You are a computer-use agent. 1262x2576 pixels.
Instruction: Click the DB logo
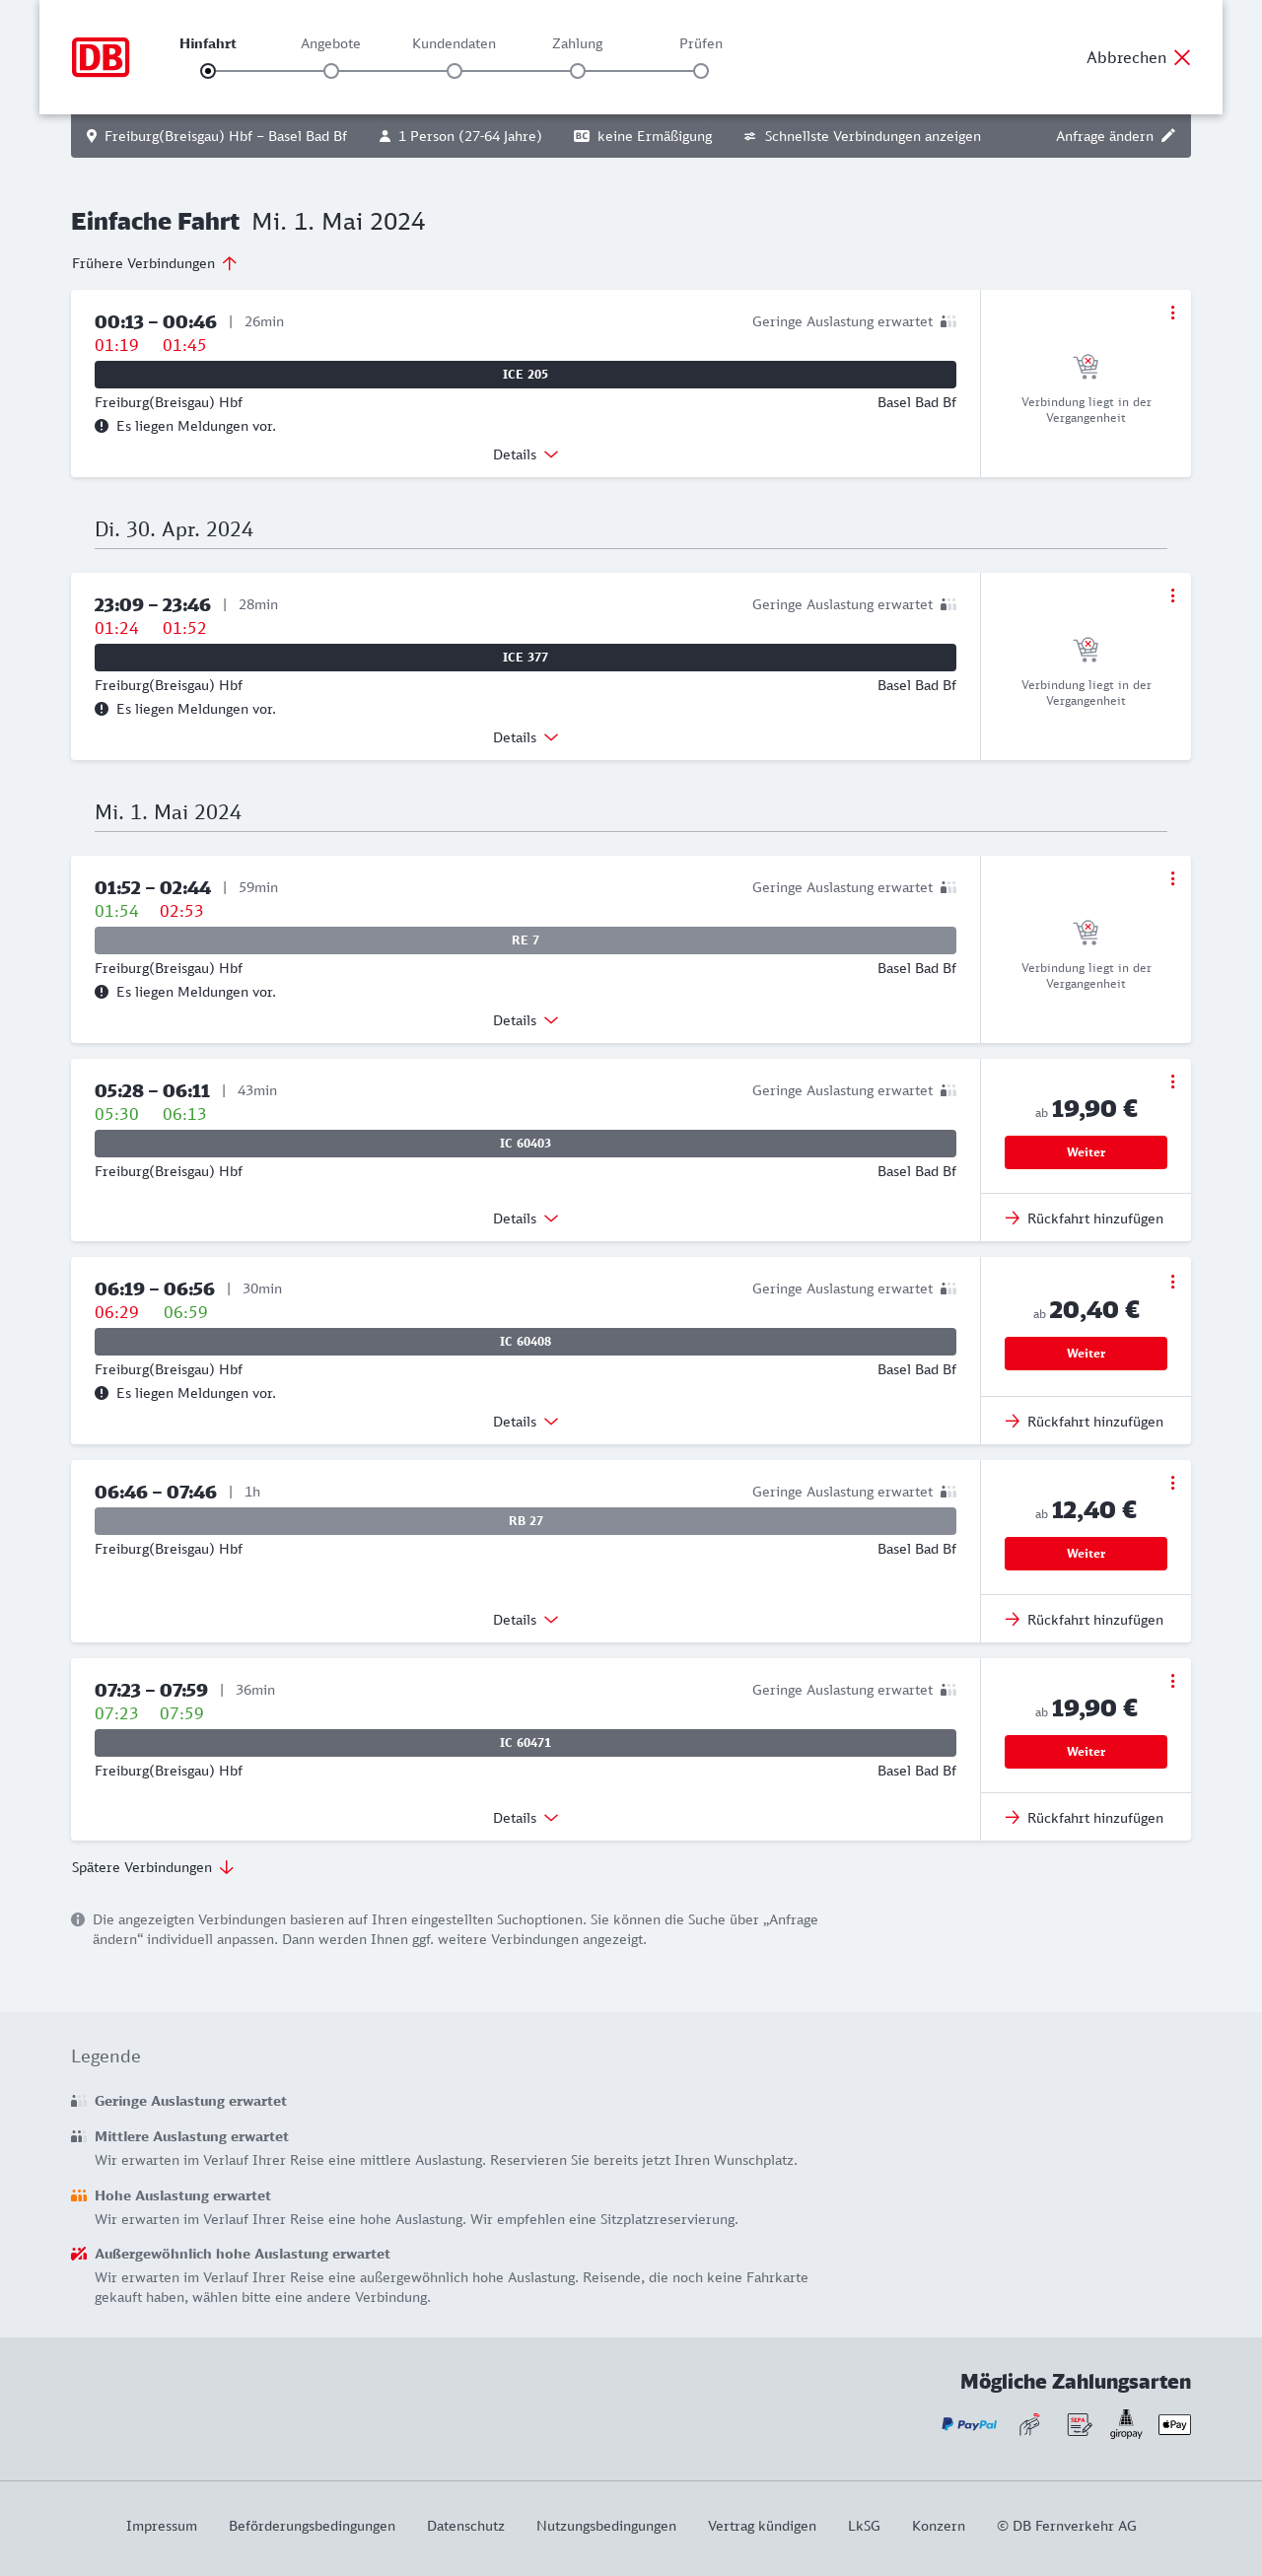[x=100, y=57]
